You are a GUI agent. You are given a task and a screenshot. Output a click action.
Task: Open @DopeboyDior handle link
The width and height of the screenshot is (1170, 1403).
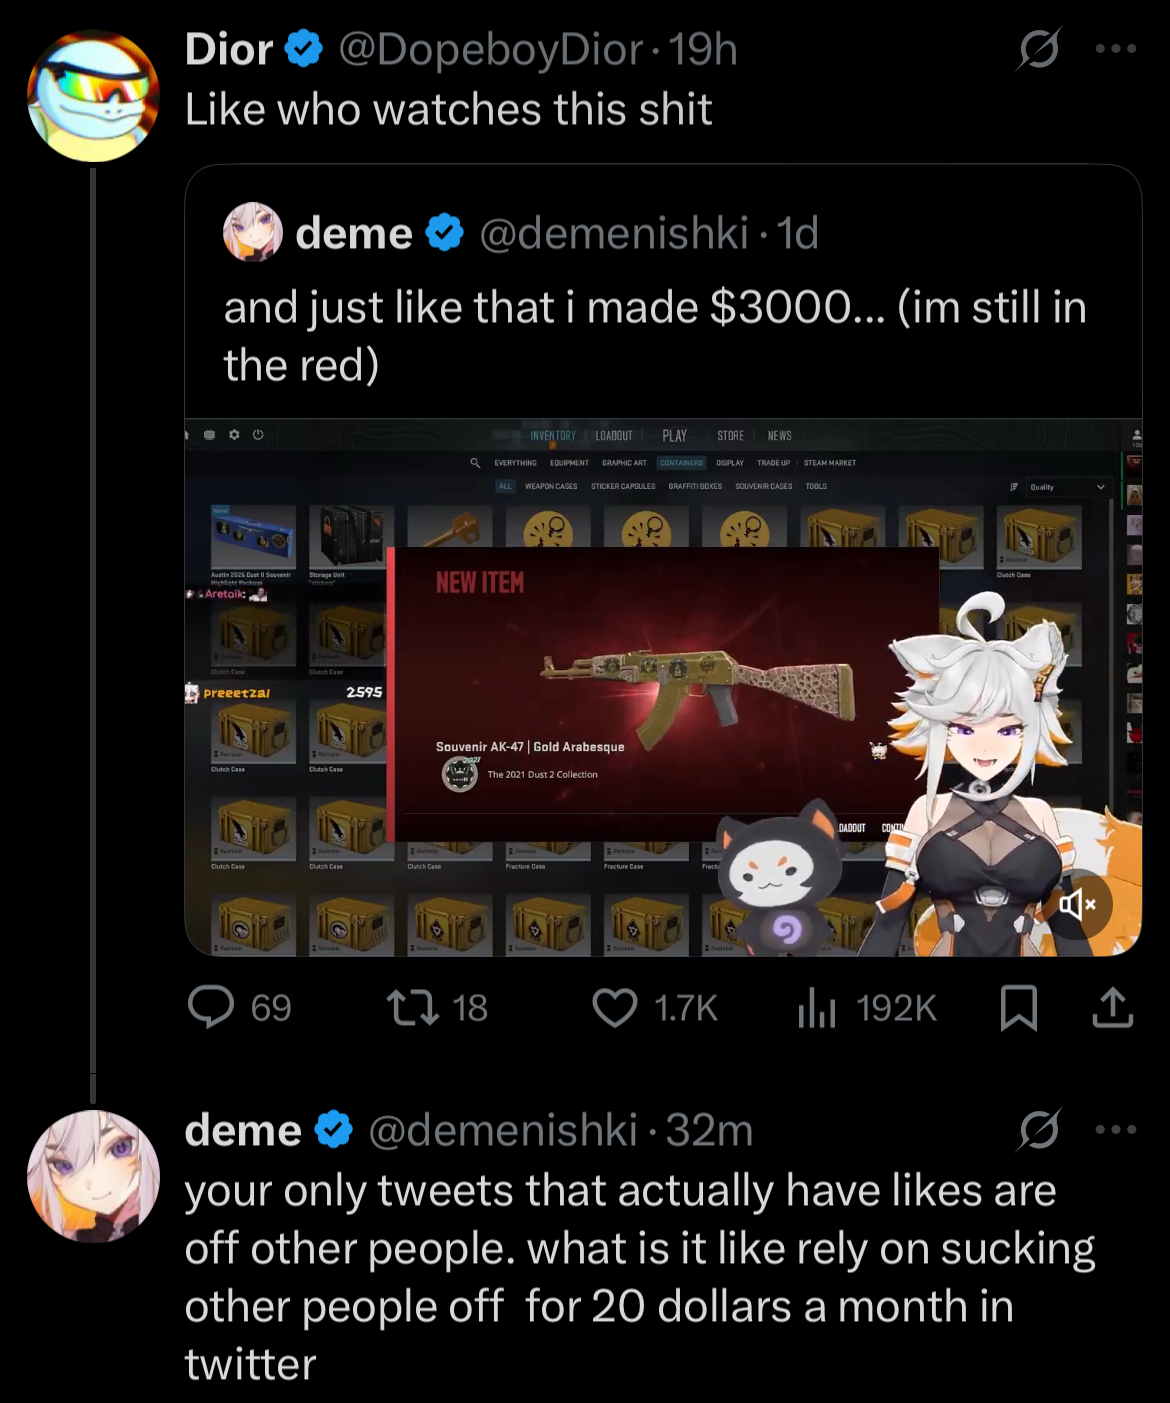tap(491, 49)
